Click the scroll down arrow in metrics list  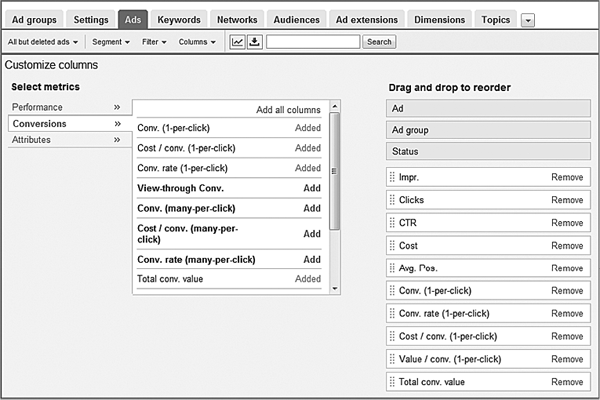pyautogui.click(x=334, y=289)
